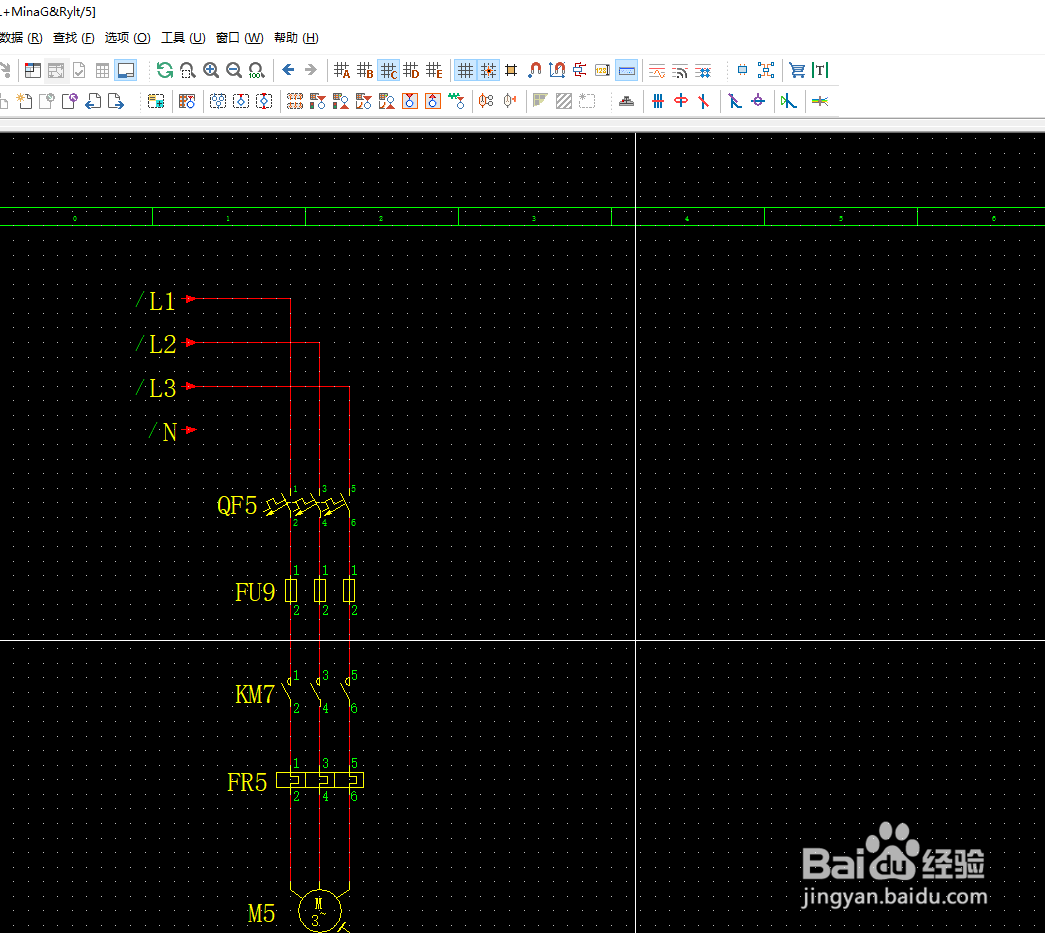Toggle smart connect icon
This screenshot has height=933, width=1045.
coord(580,70)
